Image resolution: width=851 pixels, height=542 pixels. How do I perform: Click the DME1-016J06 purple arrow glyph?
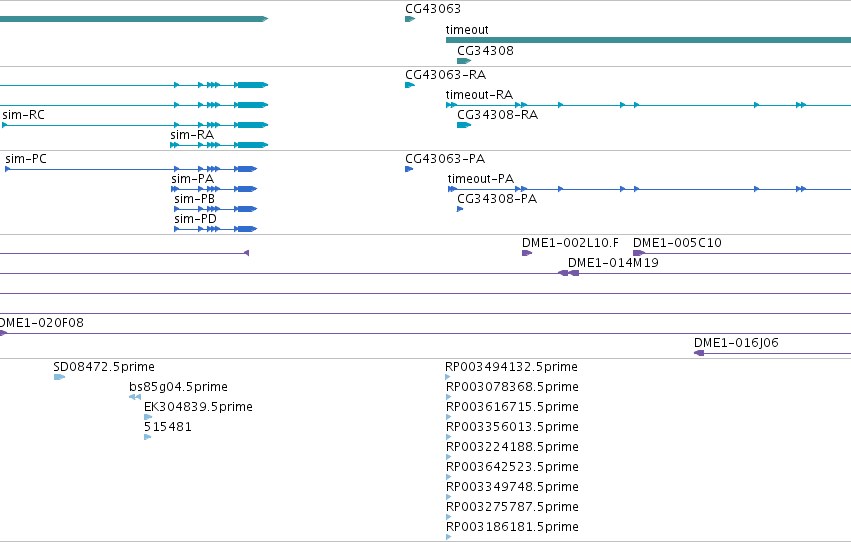tap(699, 353)
